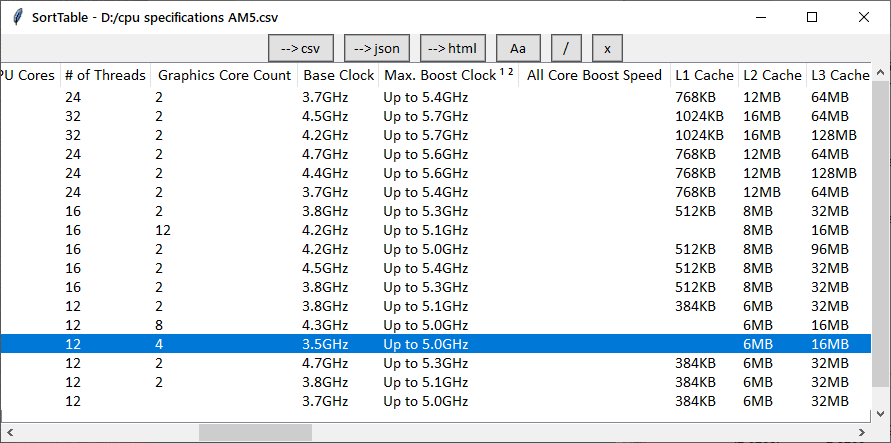891x443 pixels.
Task: Sort by L2 Cache column header
Action: pyautogui.click(x=772, y=75)
